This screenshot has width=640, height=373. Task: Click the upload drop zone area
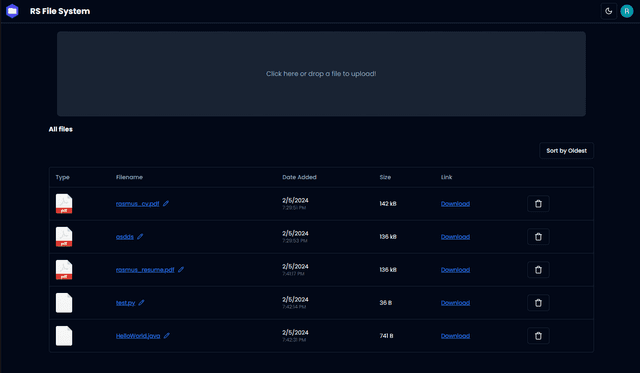321,74
